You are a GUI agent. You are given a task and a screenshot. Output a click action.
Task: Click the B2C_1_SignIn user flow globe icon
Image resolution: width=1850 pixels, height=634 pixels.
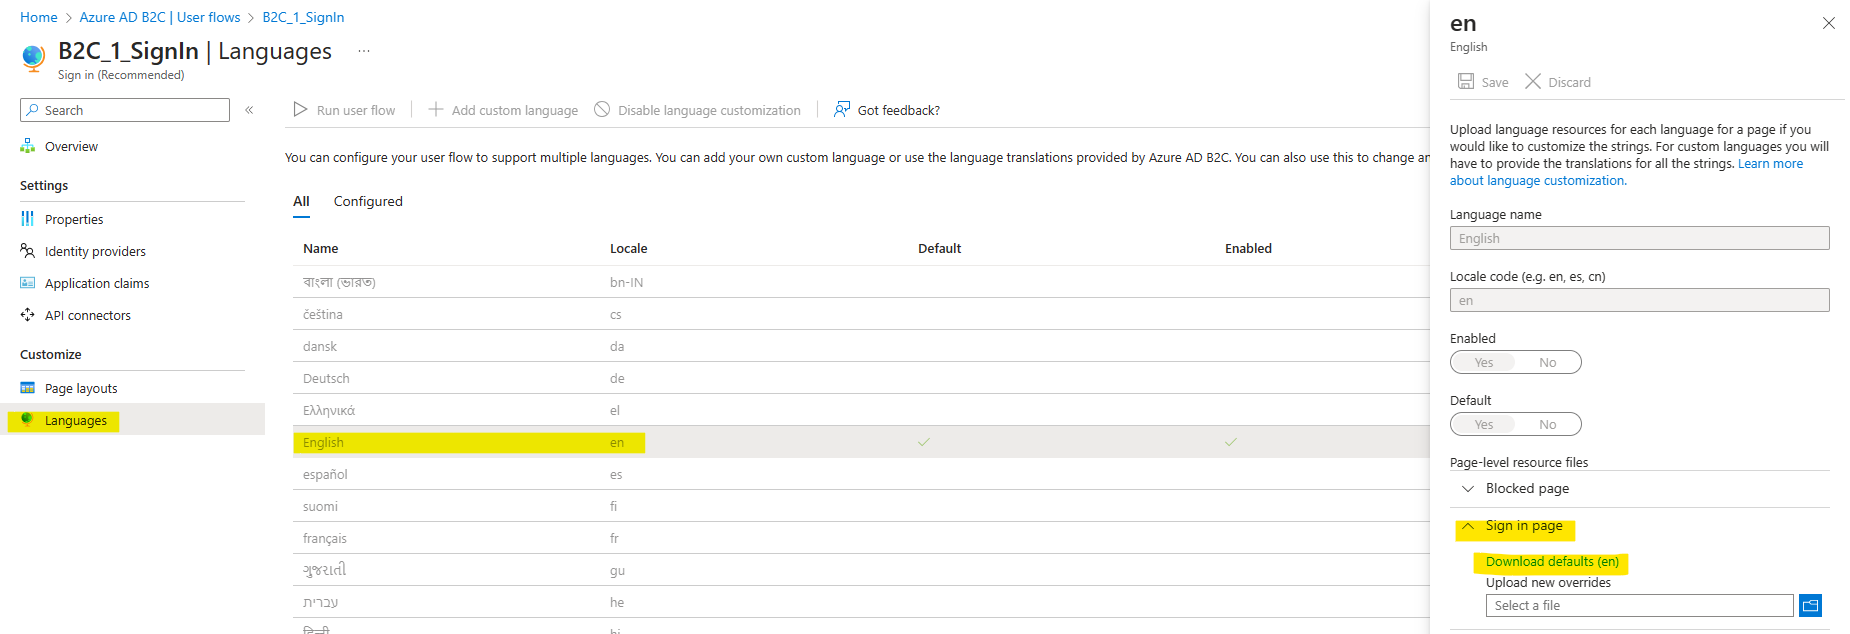pos(33,58)
